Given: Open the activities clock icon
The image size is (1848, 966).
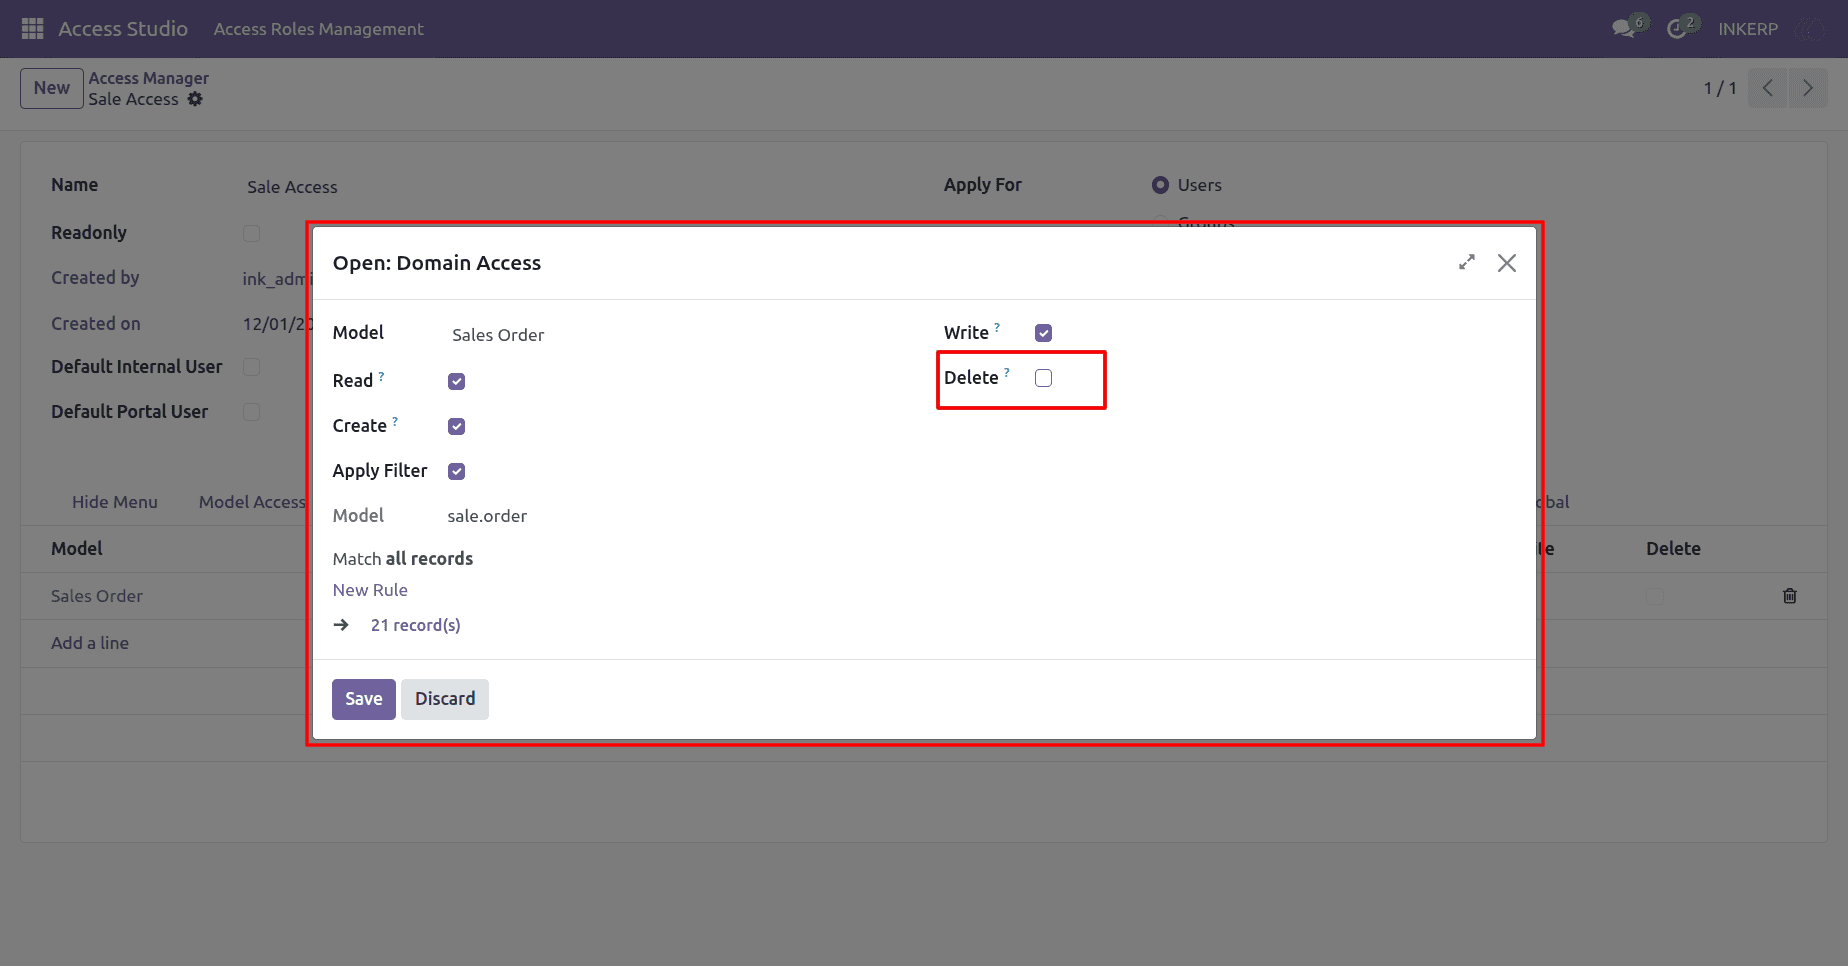Looking at the screenshot, I should pyautogui.click(x=1677, y=29).
